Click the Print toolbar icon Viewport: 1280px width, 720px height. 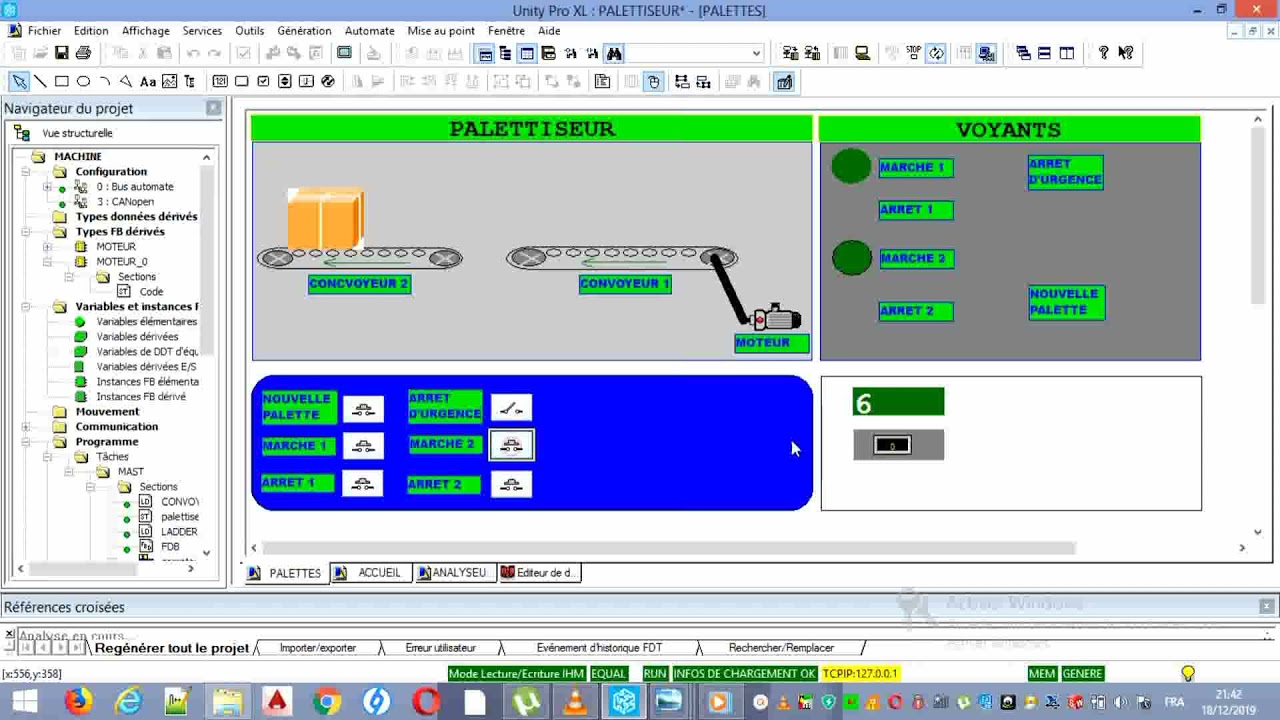click(83, 53)
